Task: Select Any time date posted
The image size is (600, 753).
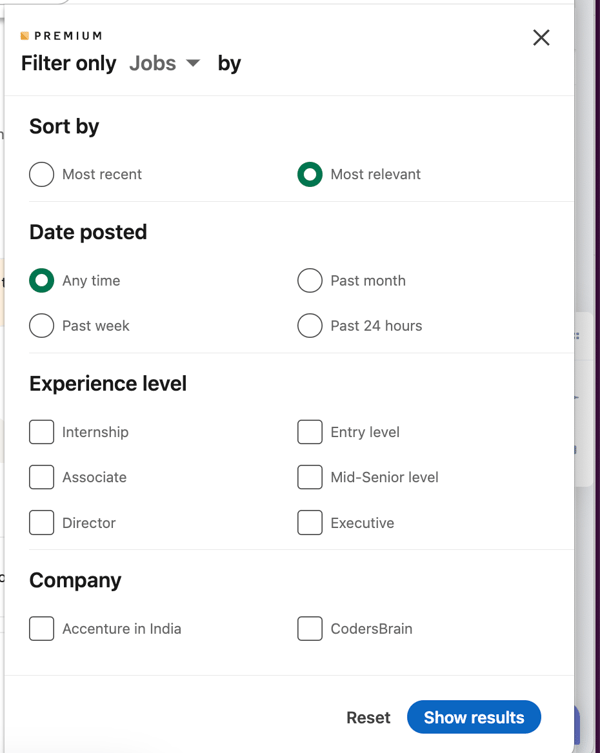Action: pyautogui.click(x=42, y=281)
